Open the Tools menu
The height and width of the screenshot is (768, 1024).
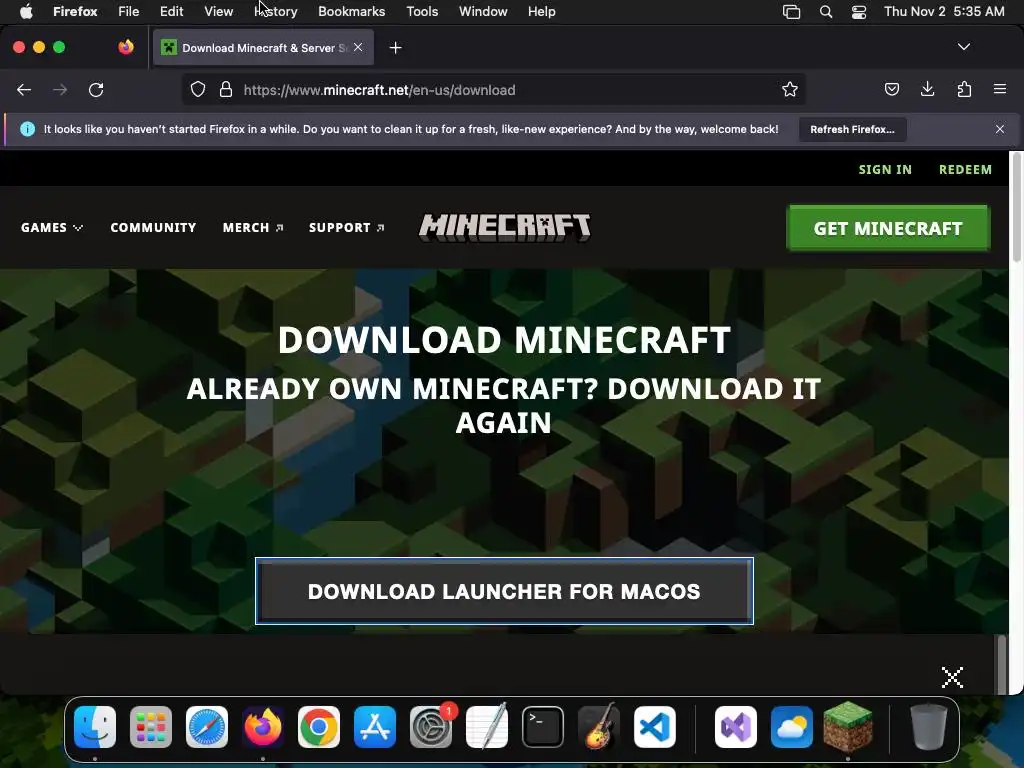point(422,11)
